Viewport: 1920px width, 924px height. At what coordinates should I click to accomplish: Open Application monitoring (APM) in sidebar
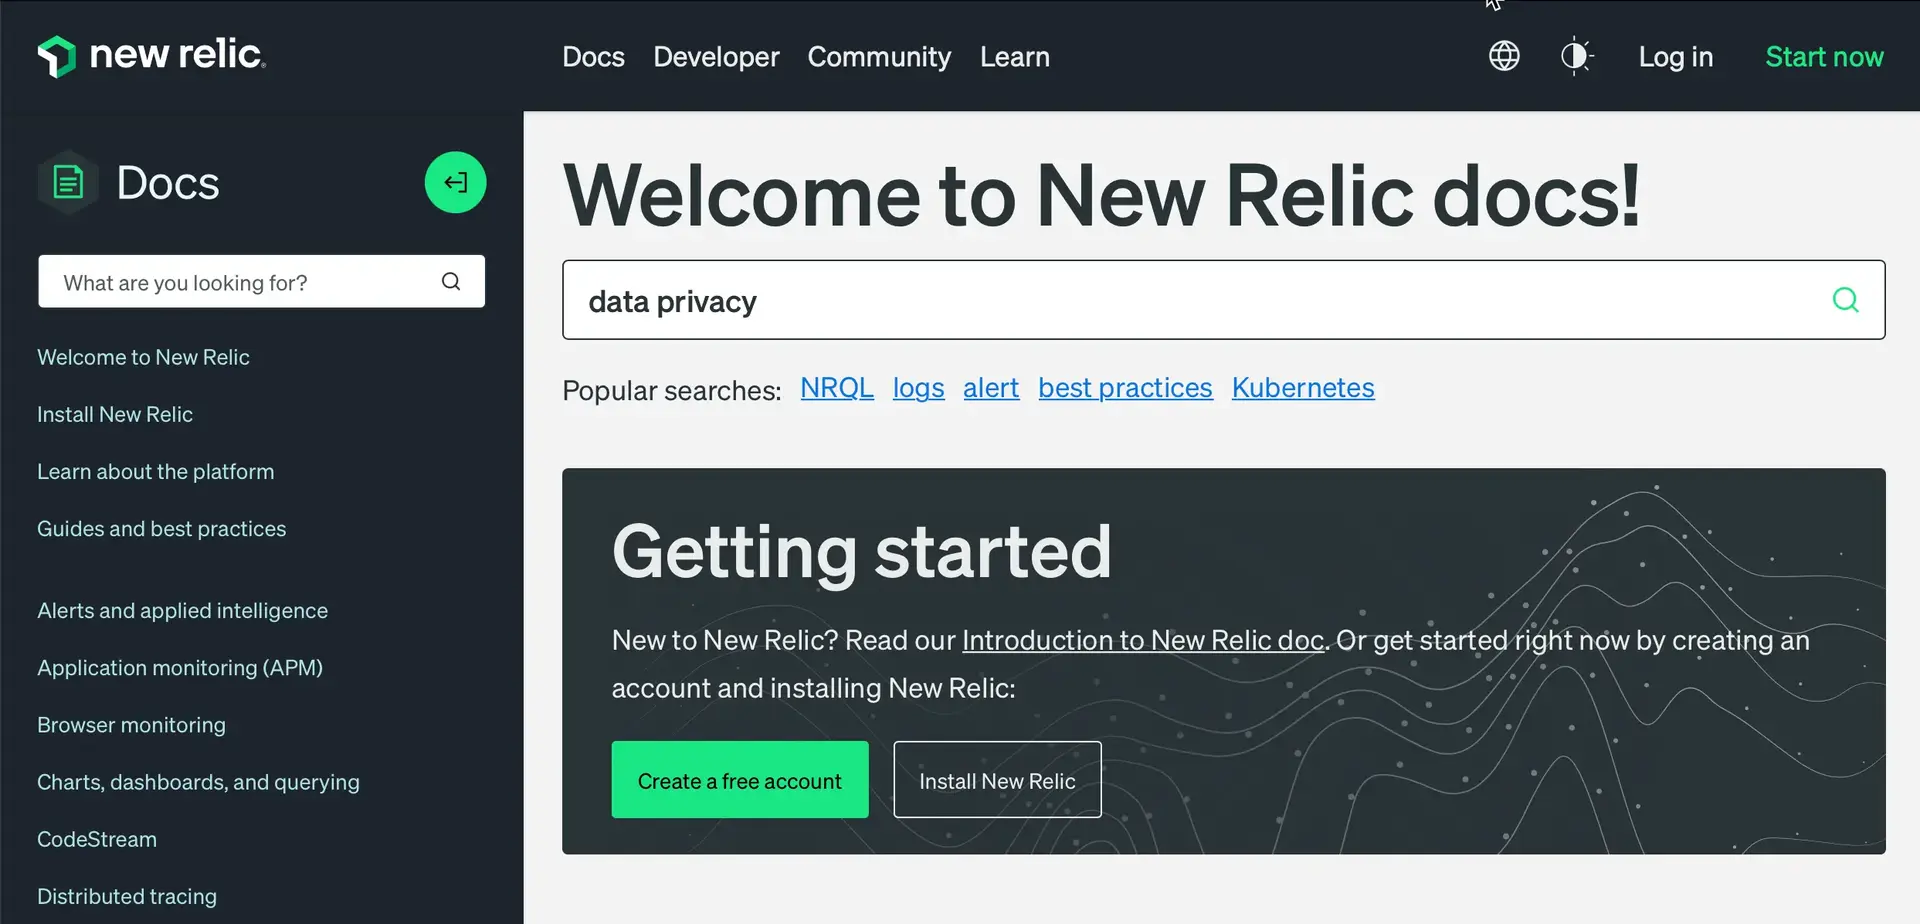pos(180,668)
